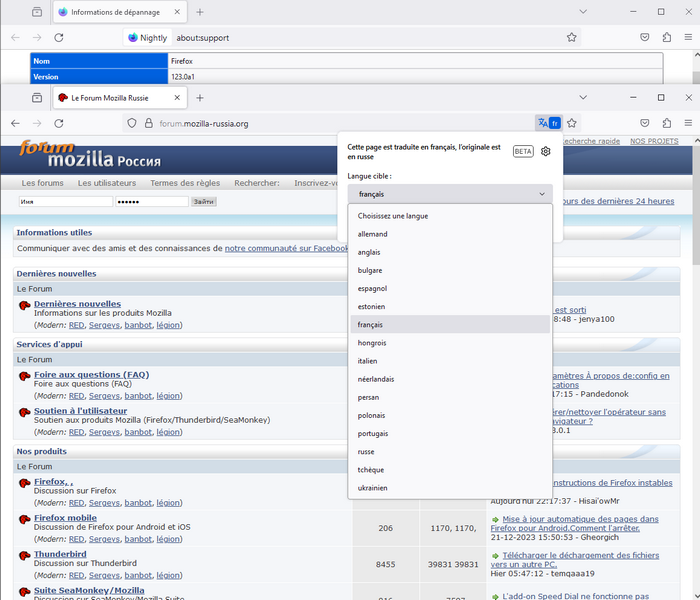The width and height of the screenshot is (700, 600).
Task: Close the Informations de dépannage tab
Action: (177, 12)
